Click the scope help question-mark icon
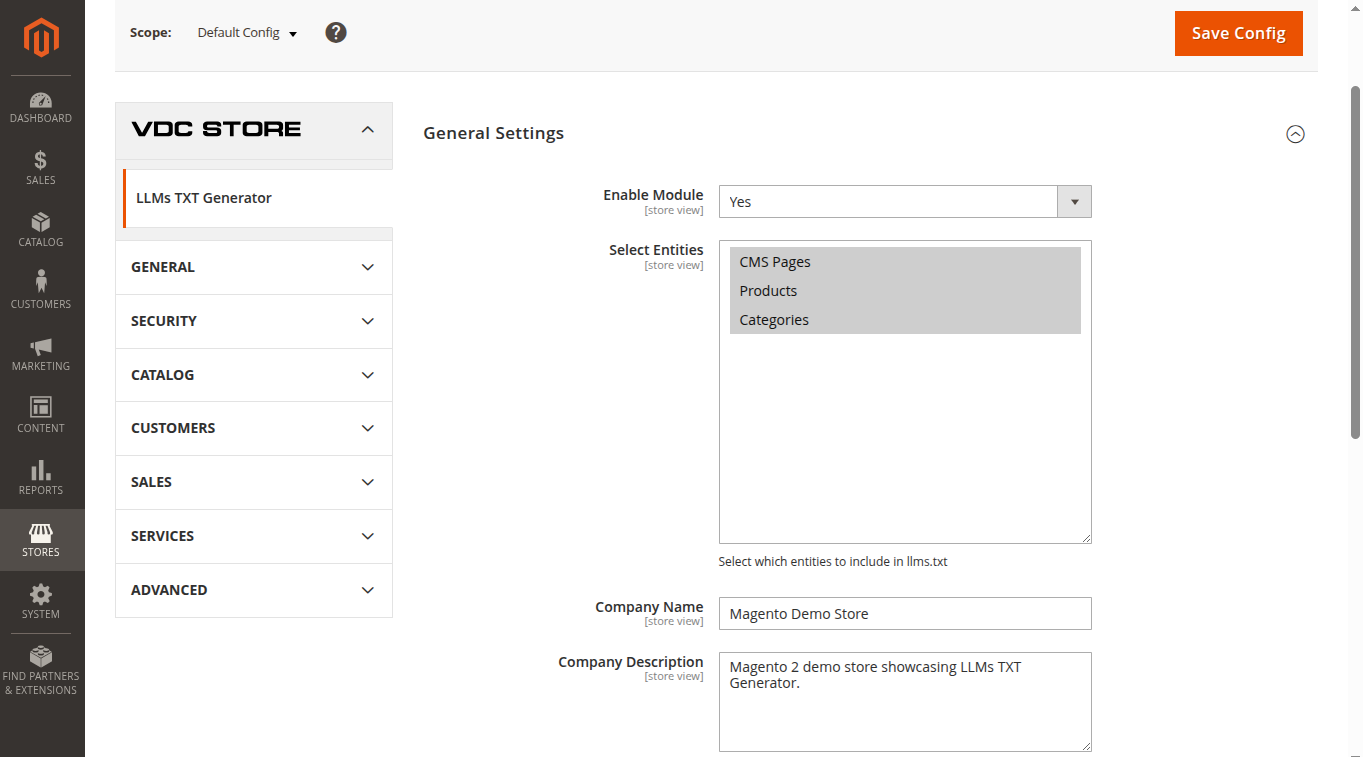Image resolution: width=1363 pixels, height=757 pixels. click(x=336, y=33)
